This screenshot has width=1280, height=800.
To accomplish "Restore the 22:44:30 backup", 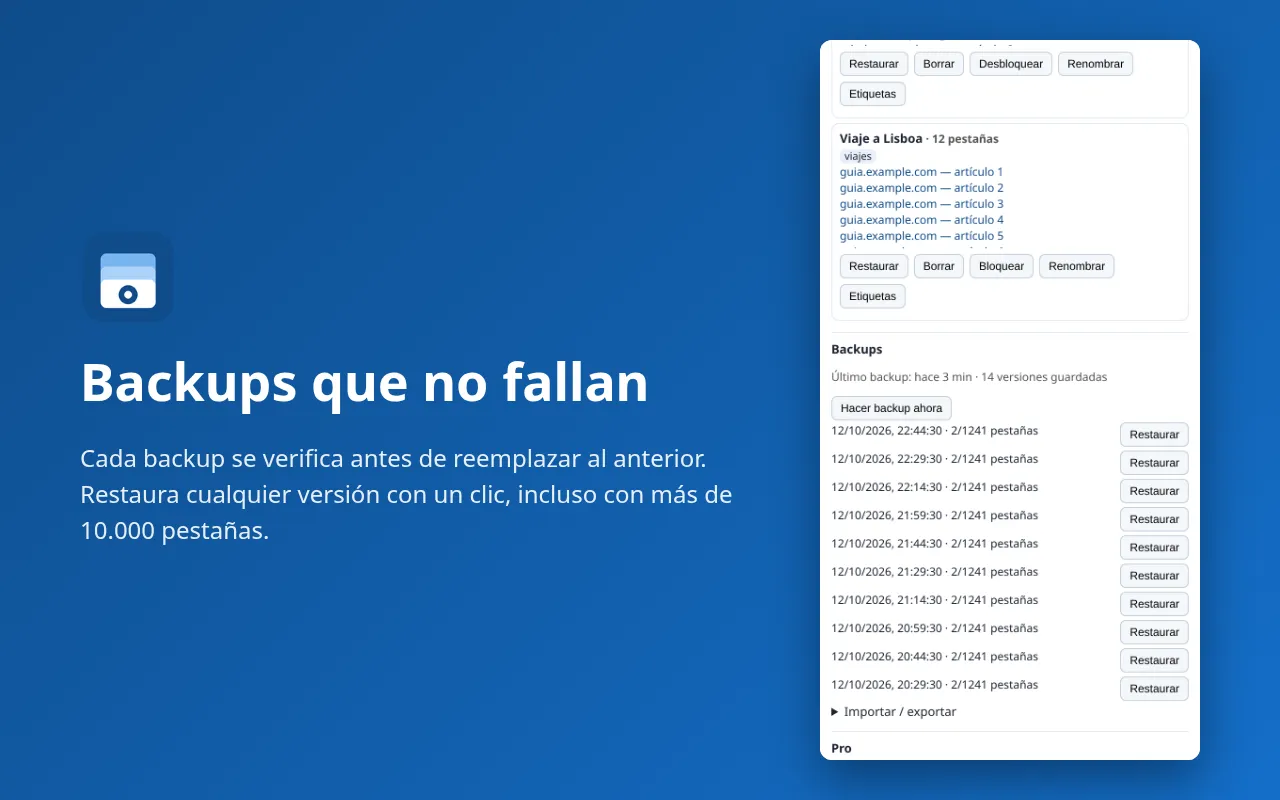I will (1154, 435).
